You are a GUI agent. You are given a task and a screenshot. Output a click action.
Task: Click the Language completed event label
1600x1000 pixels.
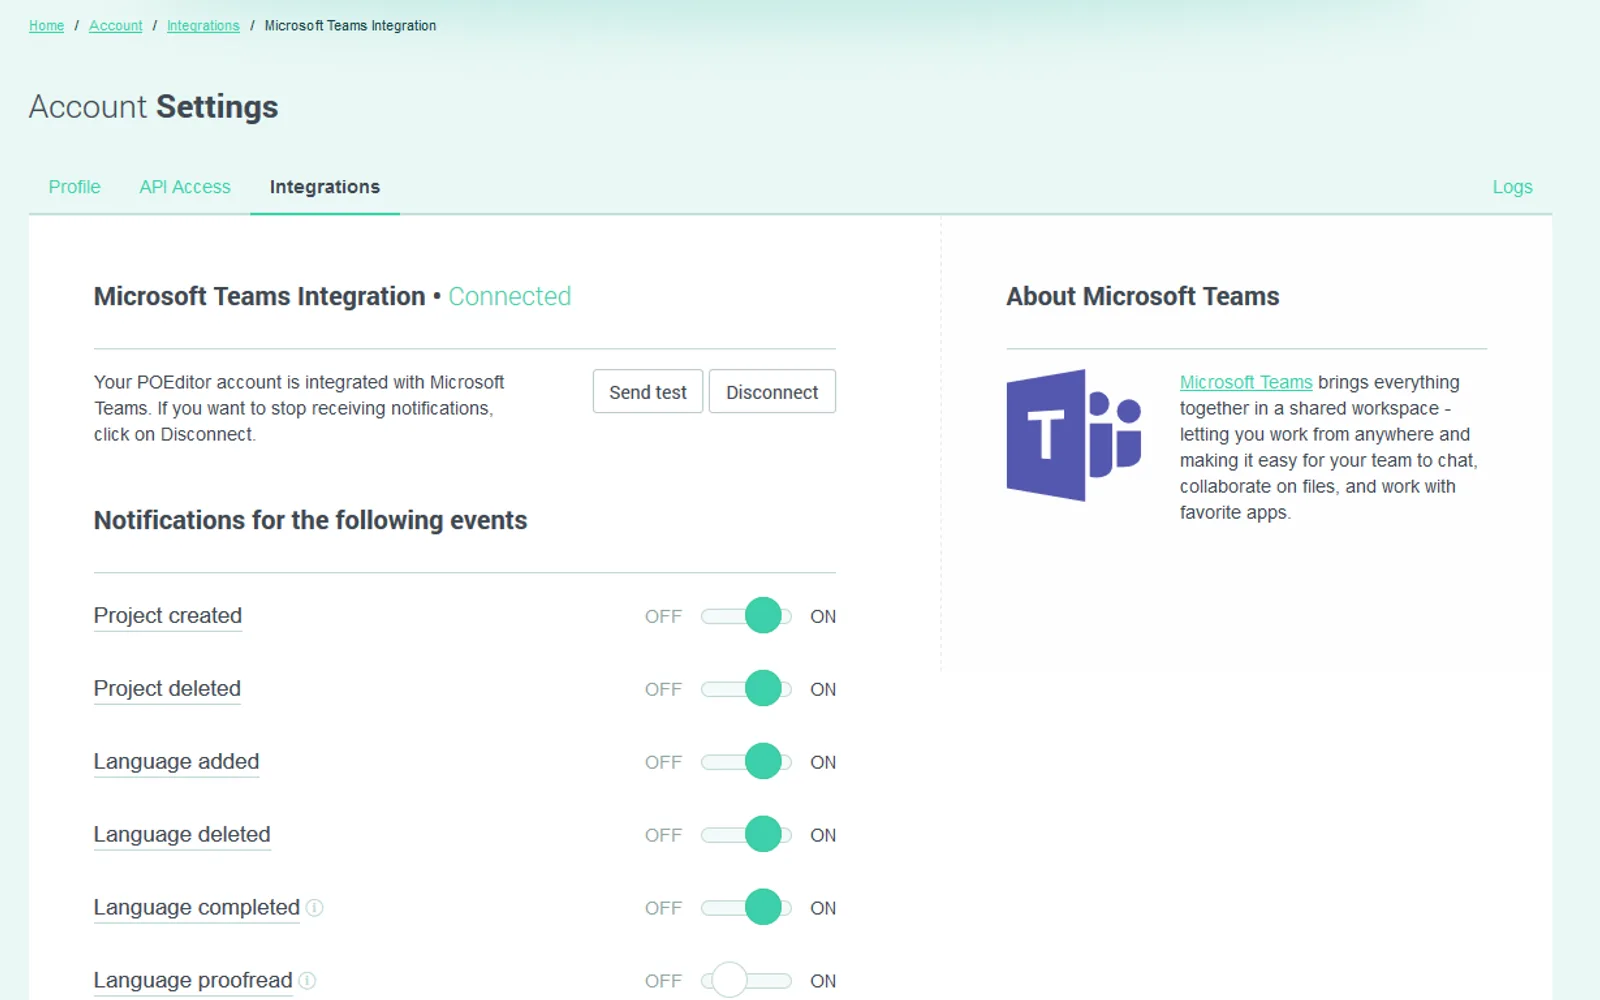pyautogui.click(x=197, y=908)
